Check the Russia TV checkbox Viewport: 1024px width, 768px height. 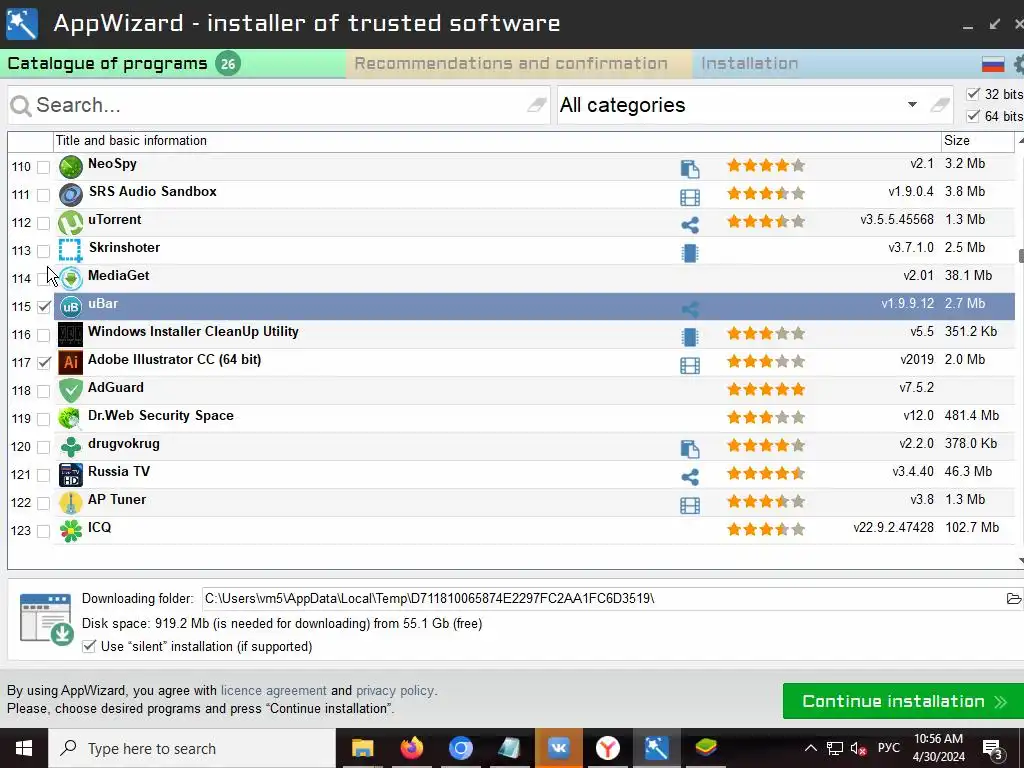point(43,475)
